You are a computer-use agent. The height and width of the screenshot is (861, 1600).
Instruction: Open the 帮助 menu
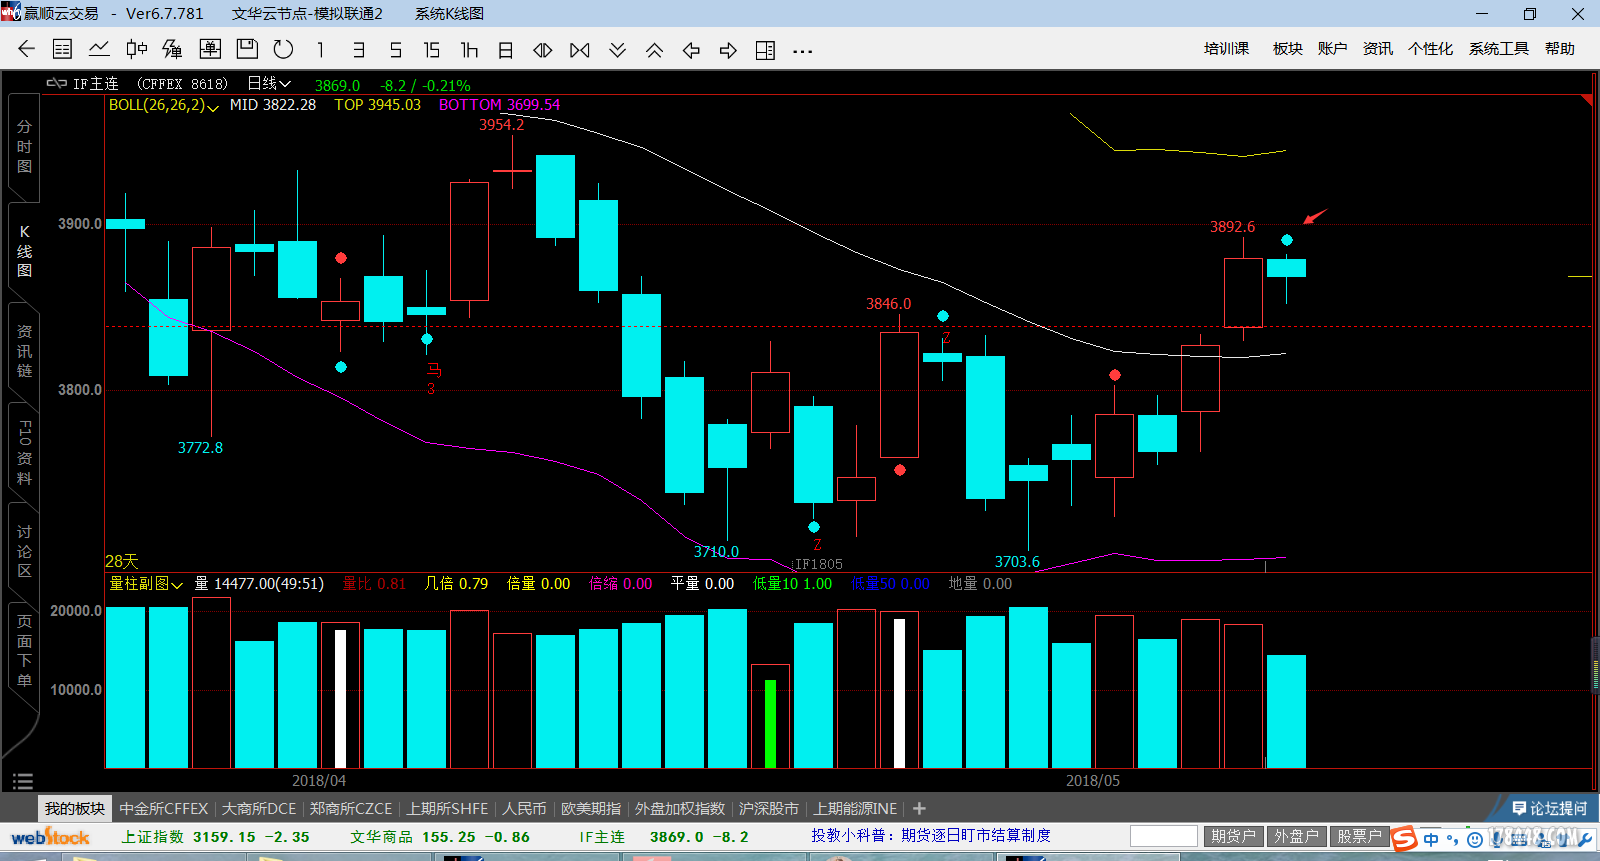tap(1560, 49)
